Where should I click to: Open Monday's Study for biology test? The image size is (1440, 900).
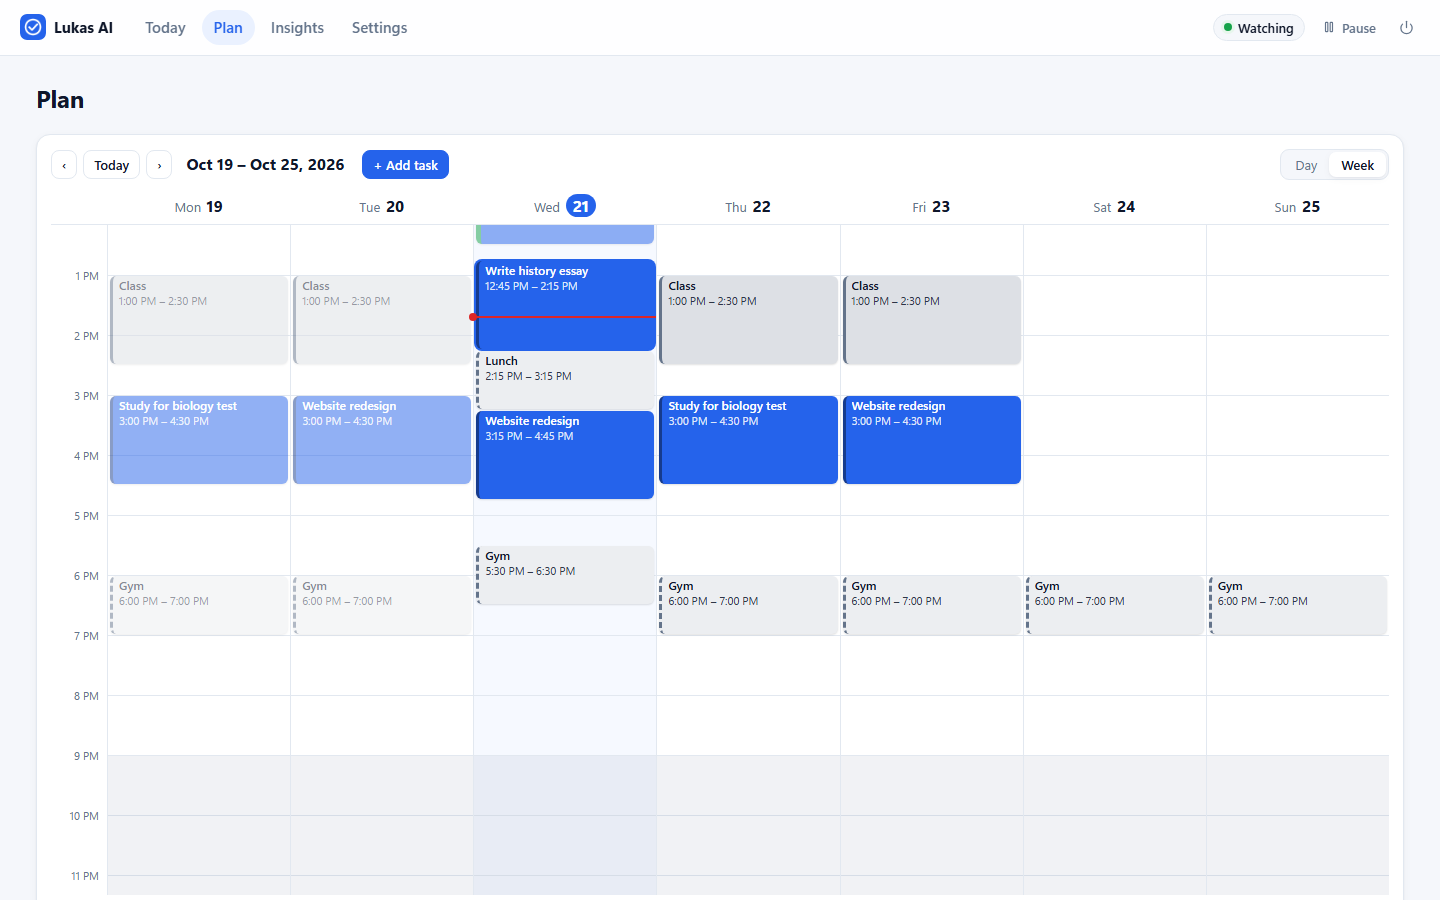[199, 440]
